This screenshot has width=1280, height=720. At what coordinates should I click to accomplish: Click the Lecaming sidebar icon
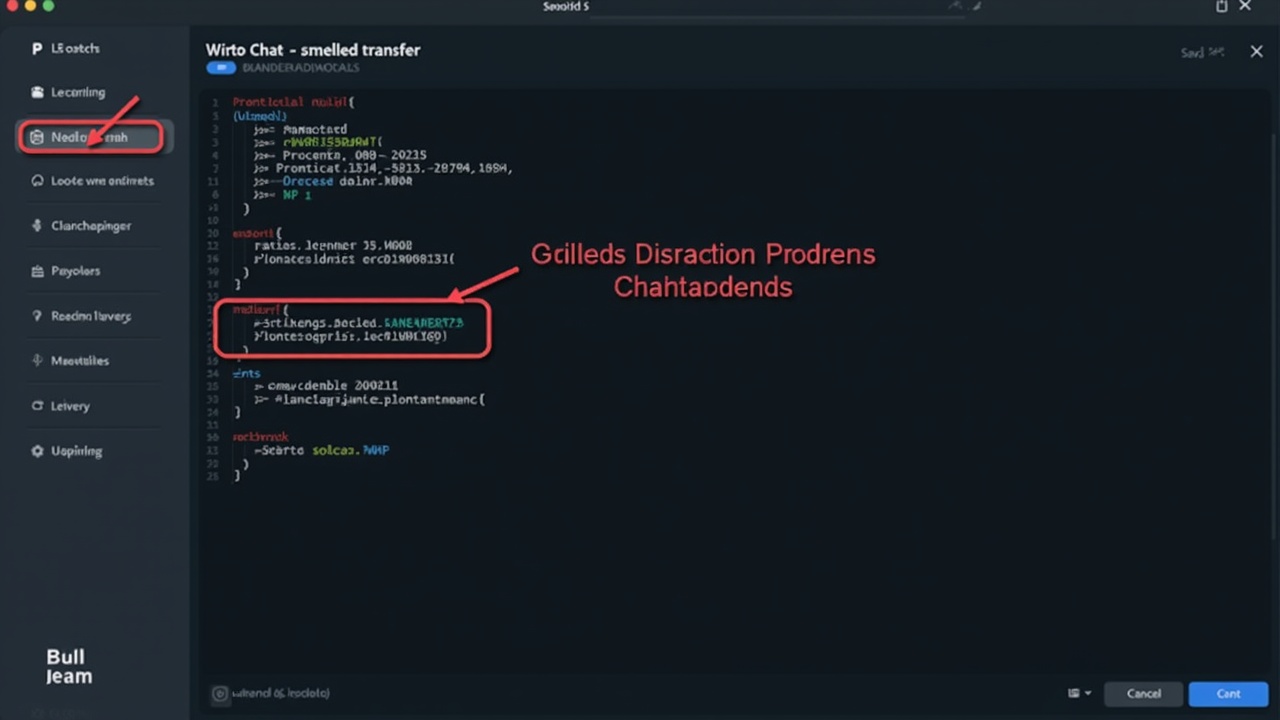tap(37, 92)
